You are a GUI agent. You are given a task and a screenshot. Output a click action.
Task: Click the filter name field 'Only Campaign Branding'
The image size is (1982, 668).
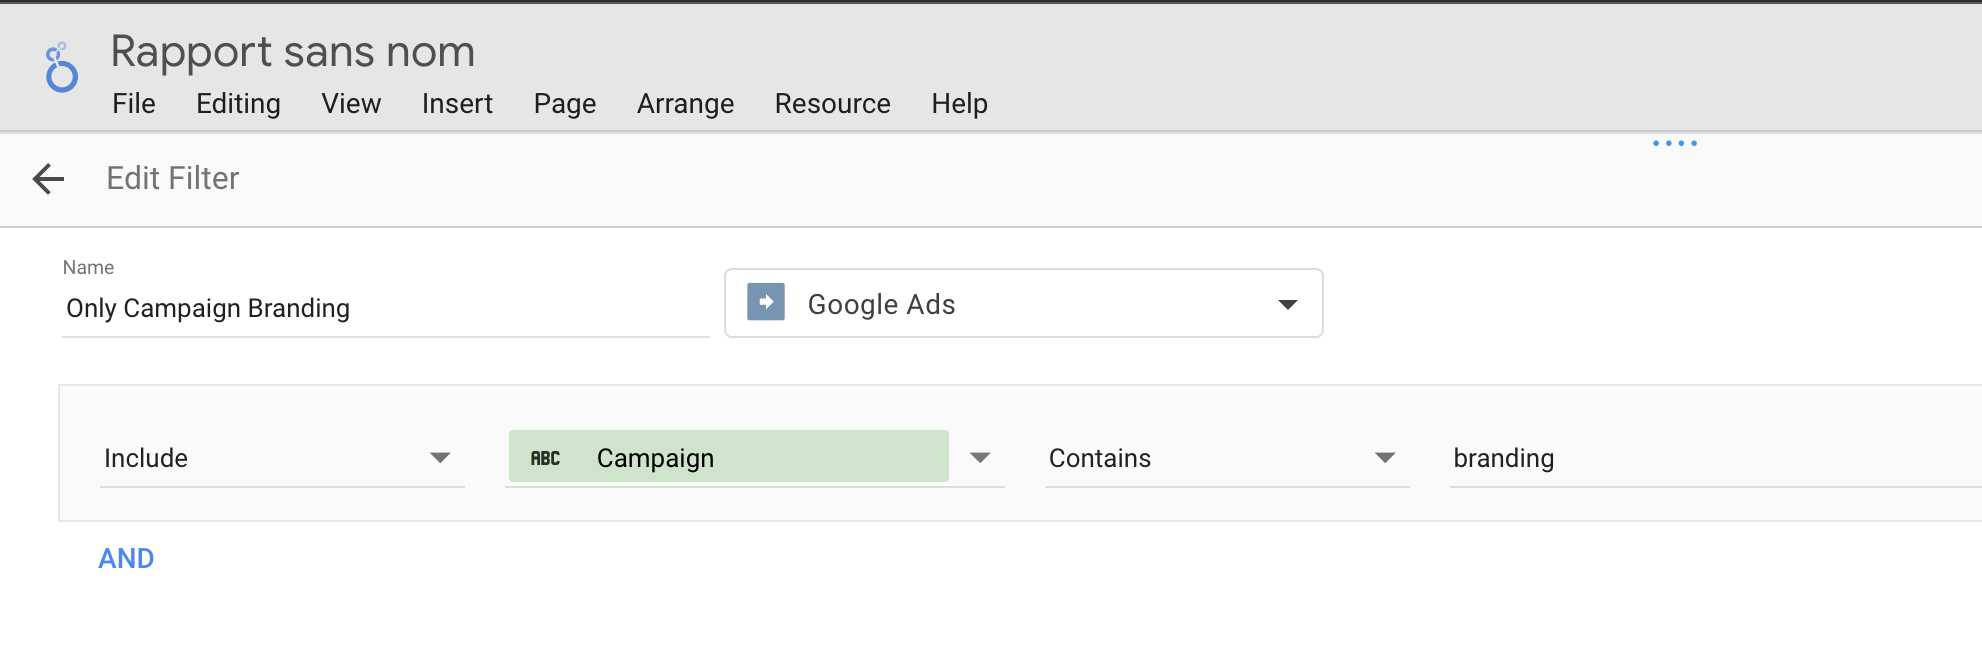click(x=385, y=308)
